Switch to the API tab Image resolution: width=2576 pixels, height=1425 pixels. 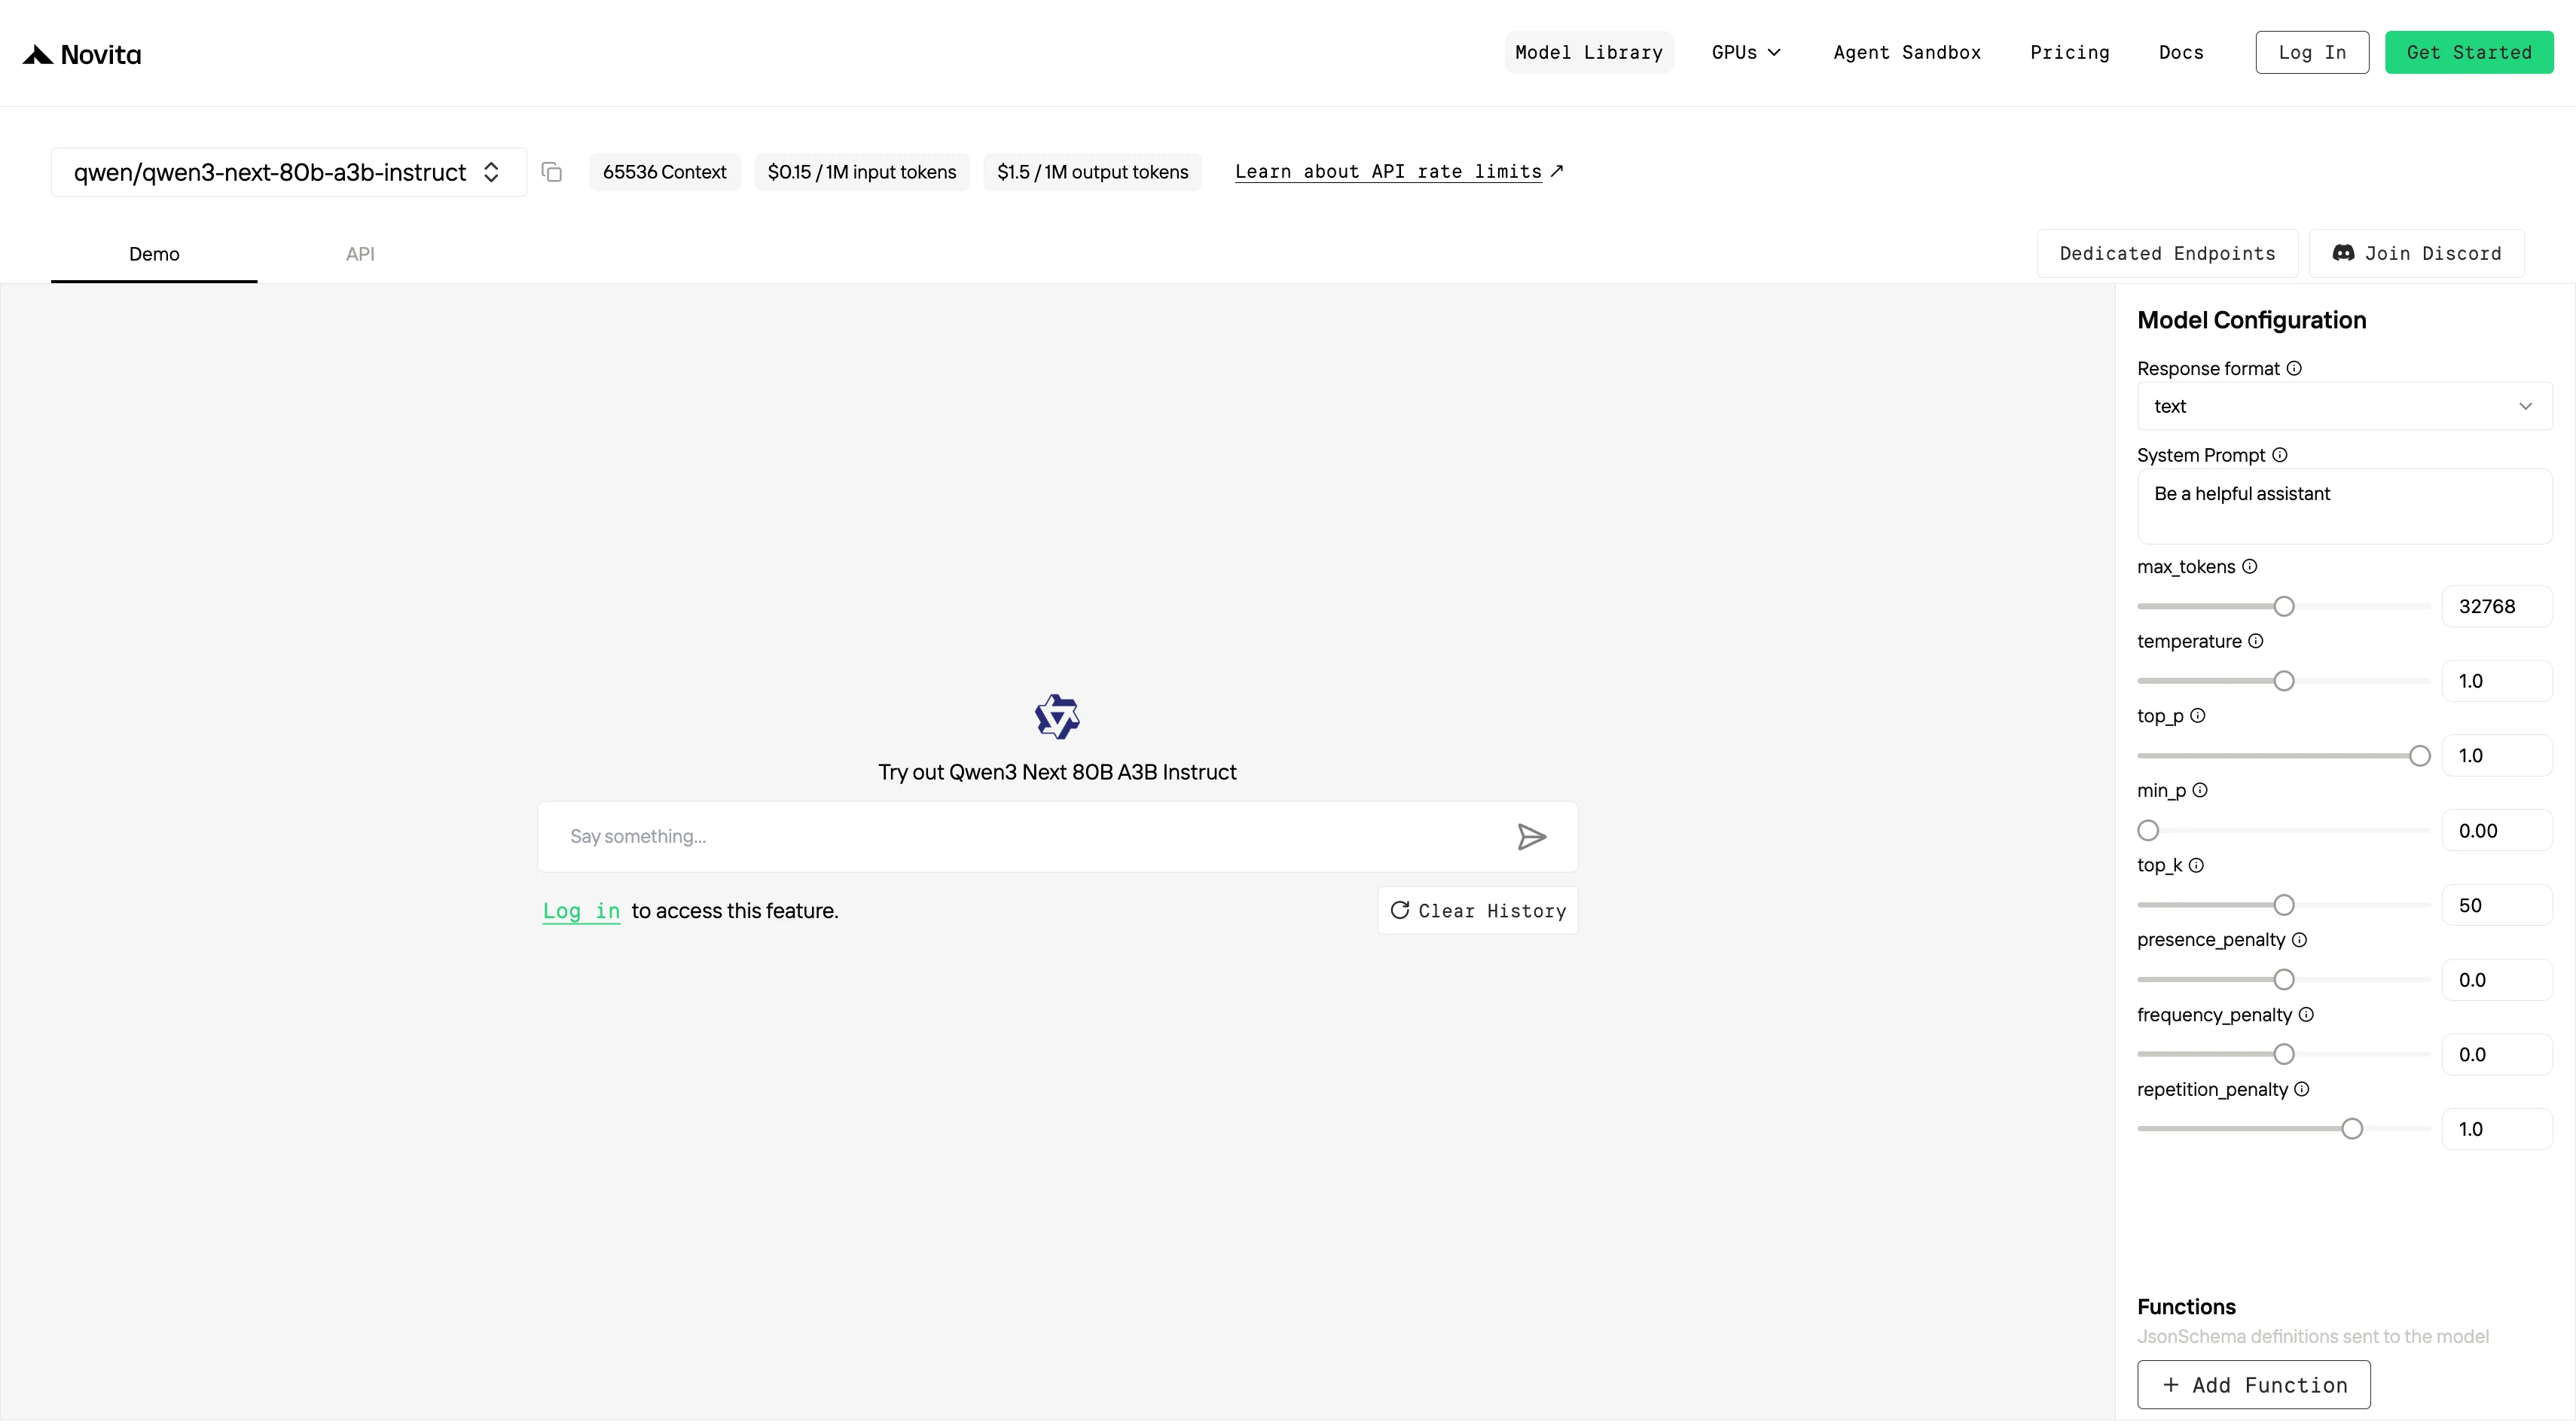tap(360, 254)
